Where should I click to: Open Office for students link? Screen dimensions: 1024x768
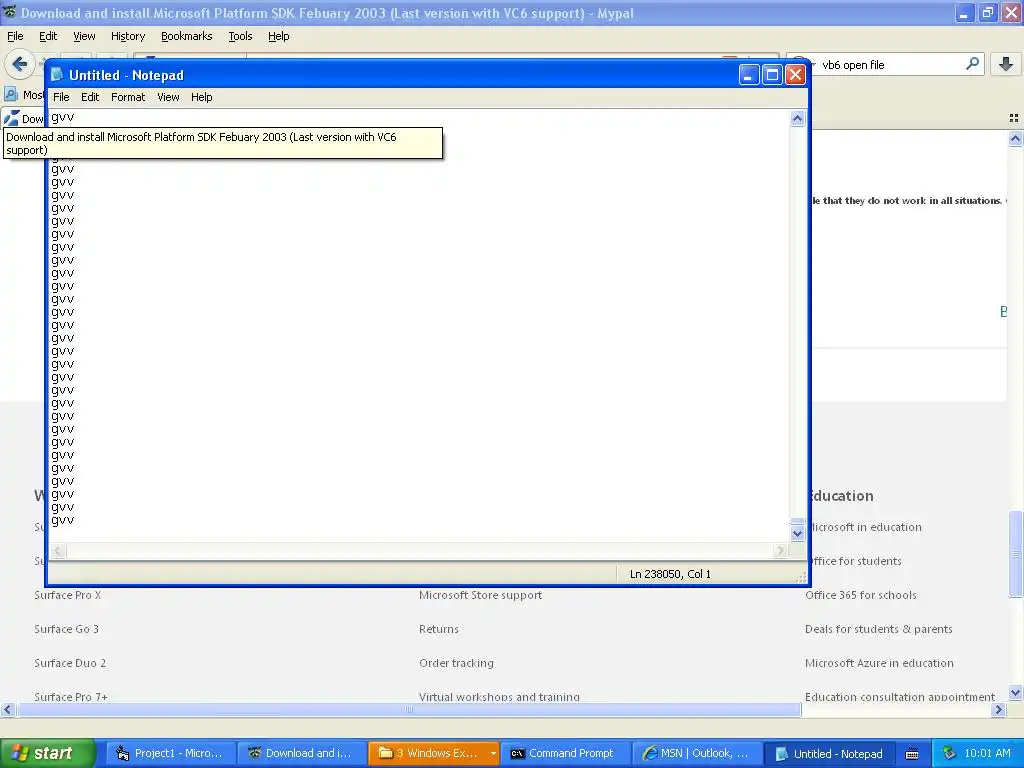pyautogui.click(x=856, y=561)
